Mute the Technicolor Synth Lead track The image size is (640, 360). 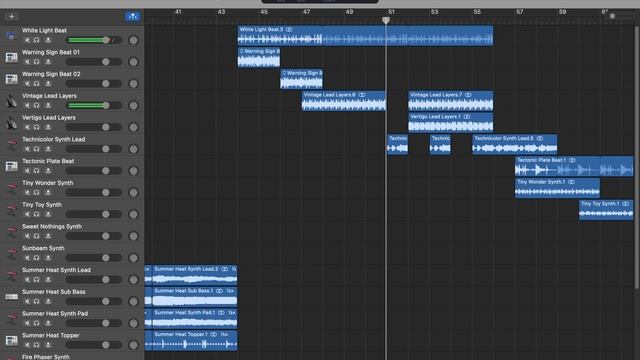[27, 149]
